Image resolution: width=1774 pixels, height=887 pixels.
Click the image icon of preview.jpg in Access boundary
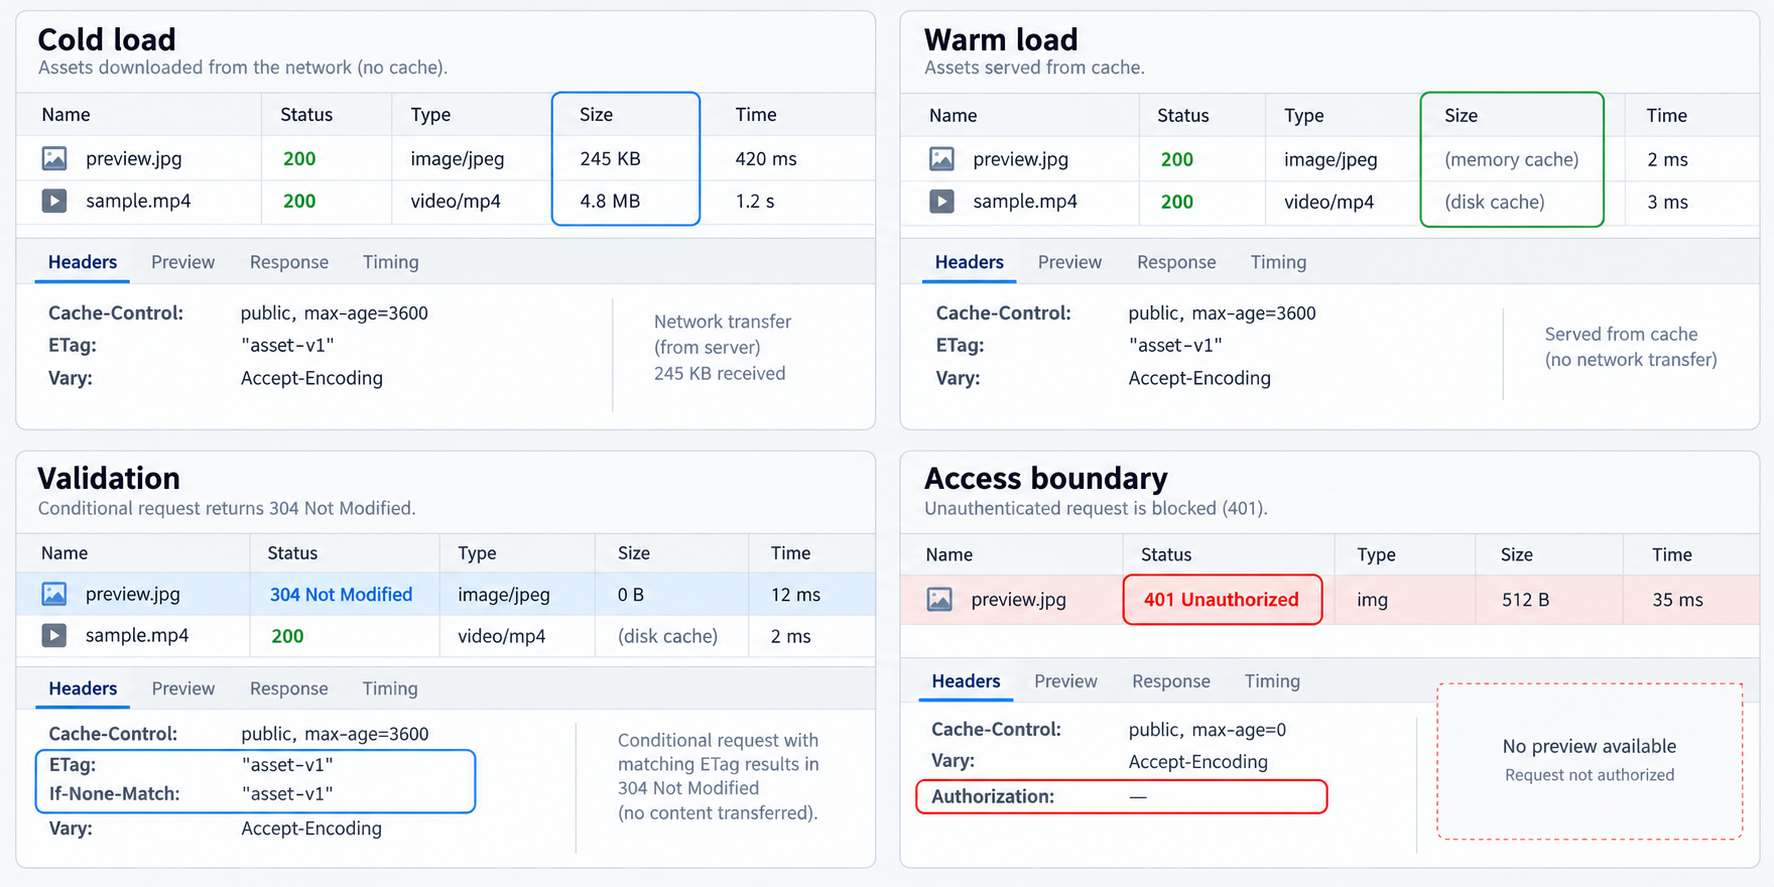coord(939,599)
